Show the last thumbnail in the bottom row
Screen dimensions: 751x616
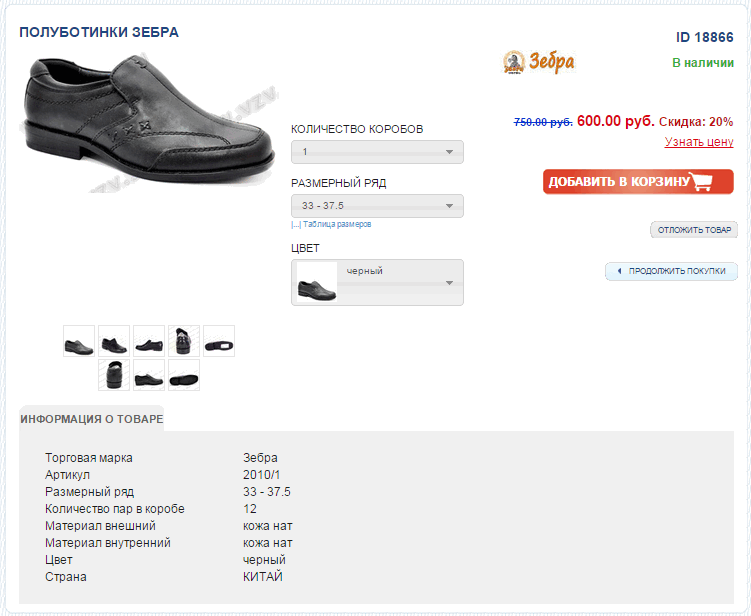pyautogui.click(x=184, y=375)
